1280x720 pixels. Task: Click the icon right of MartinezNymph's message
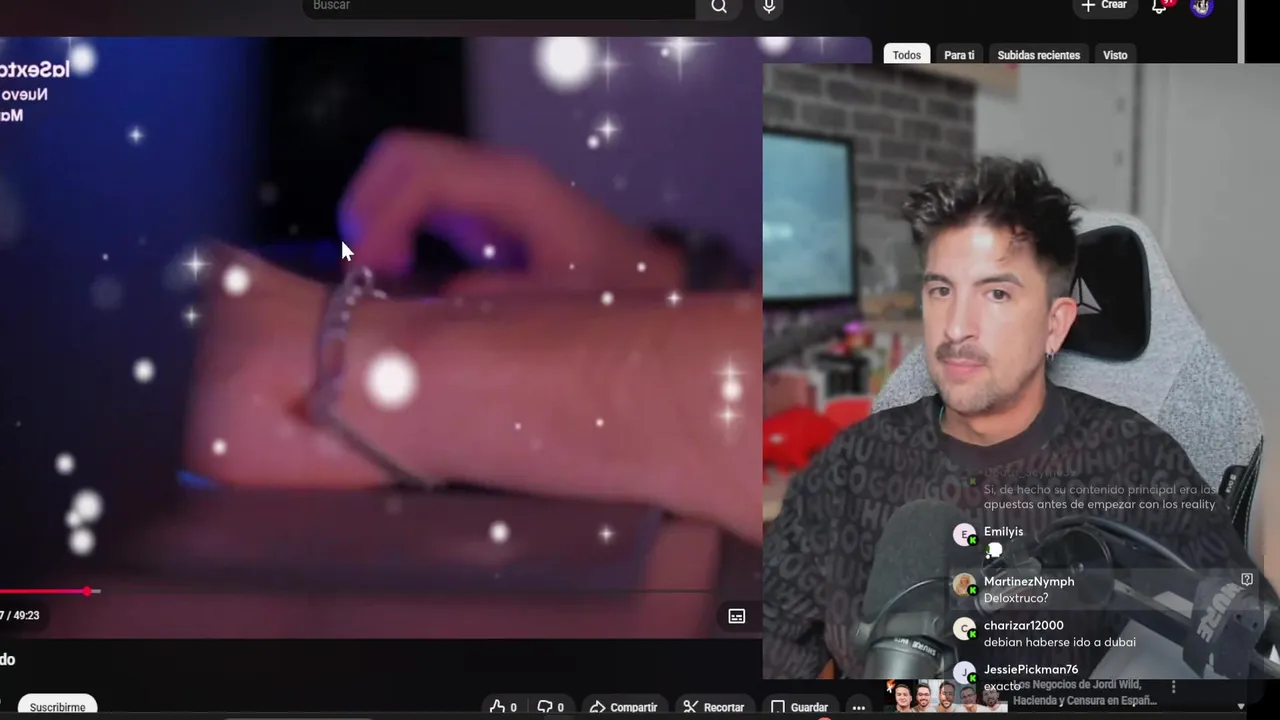coord(1247,579)
